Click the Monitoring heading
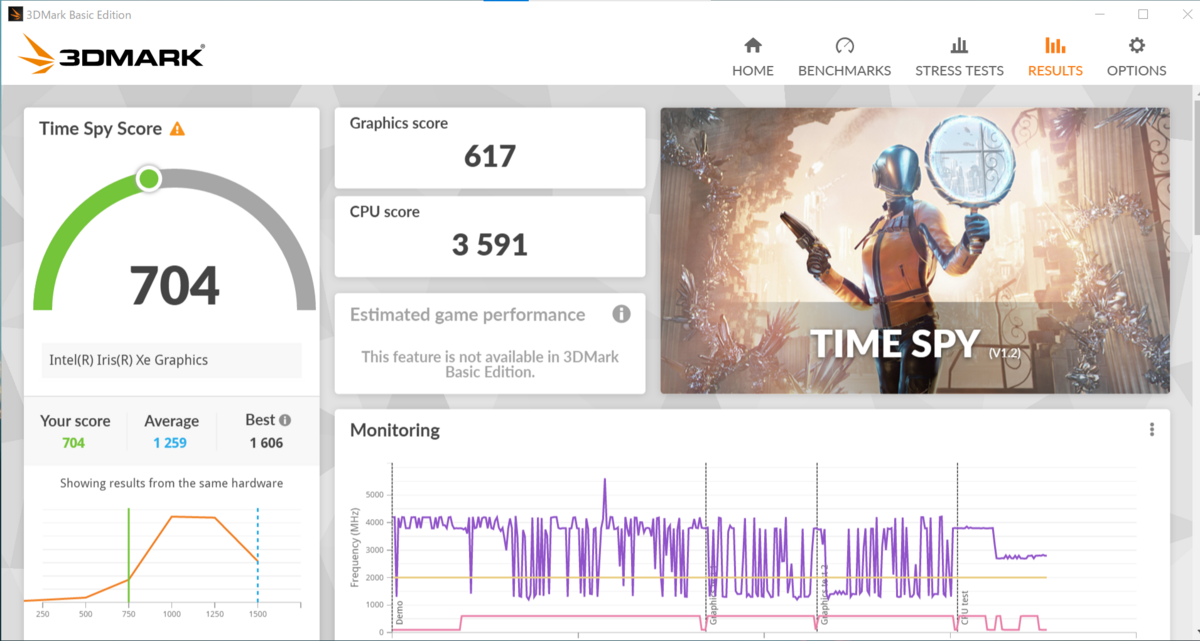The image size is (1200, 641). (395, 431)
